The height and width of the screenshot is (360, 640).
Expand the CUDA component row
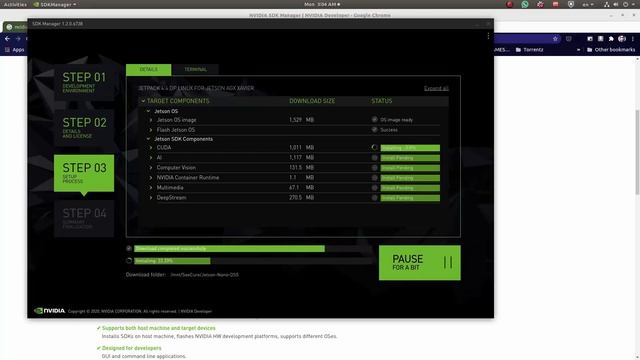(x=151, y=148)
